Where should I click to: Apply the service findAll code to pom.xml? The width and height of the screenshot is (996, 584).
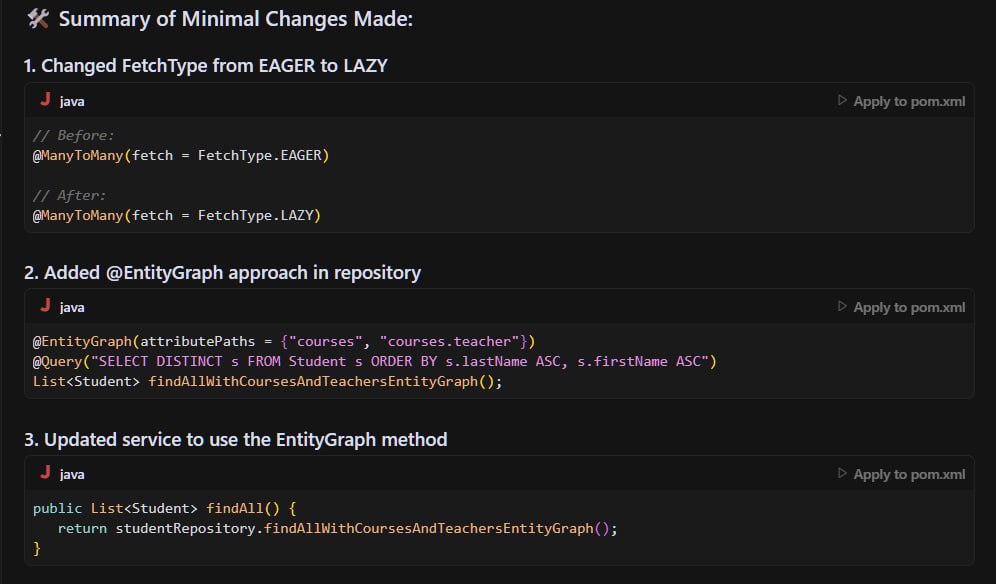pos(901,474)
